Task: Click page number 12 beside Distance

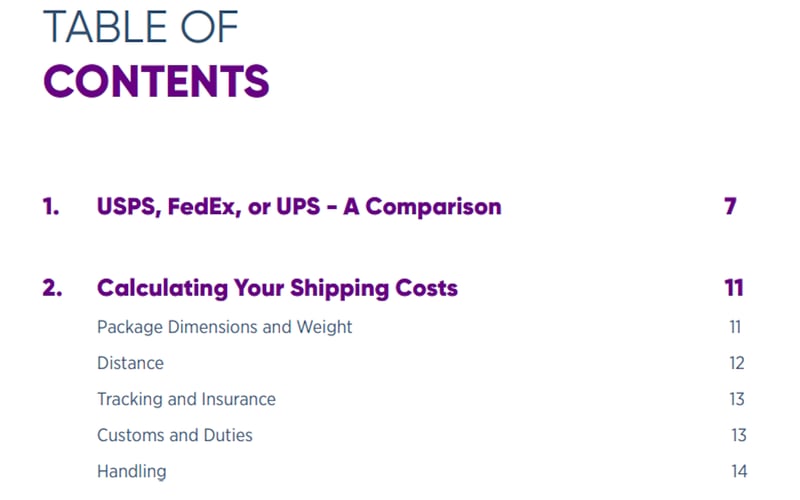Action: [736, 363]
